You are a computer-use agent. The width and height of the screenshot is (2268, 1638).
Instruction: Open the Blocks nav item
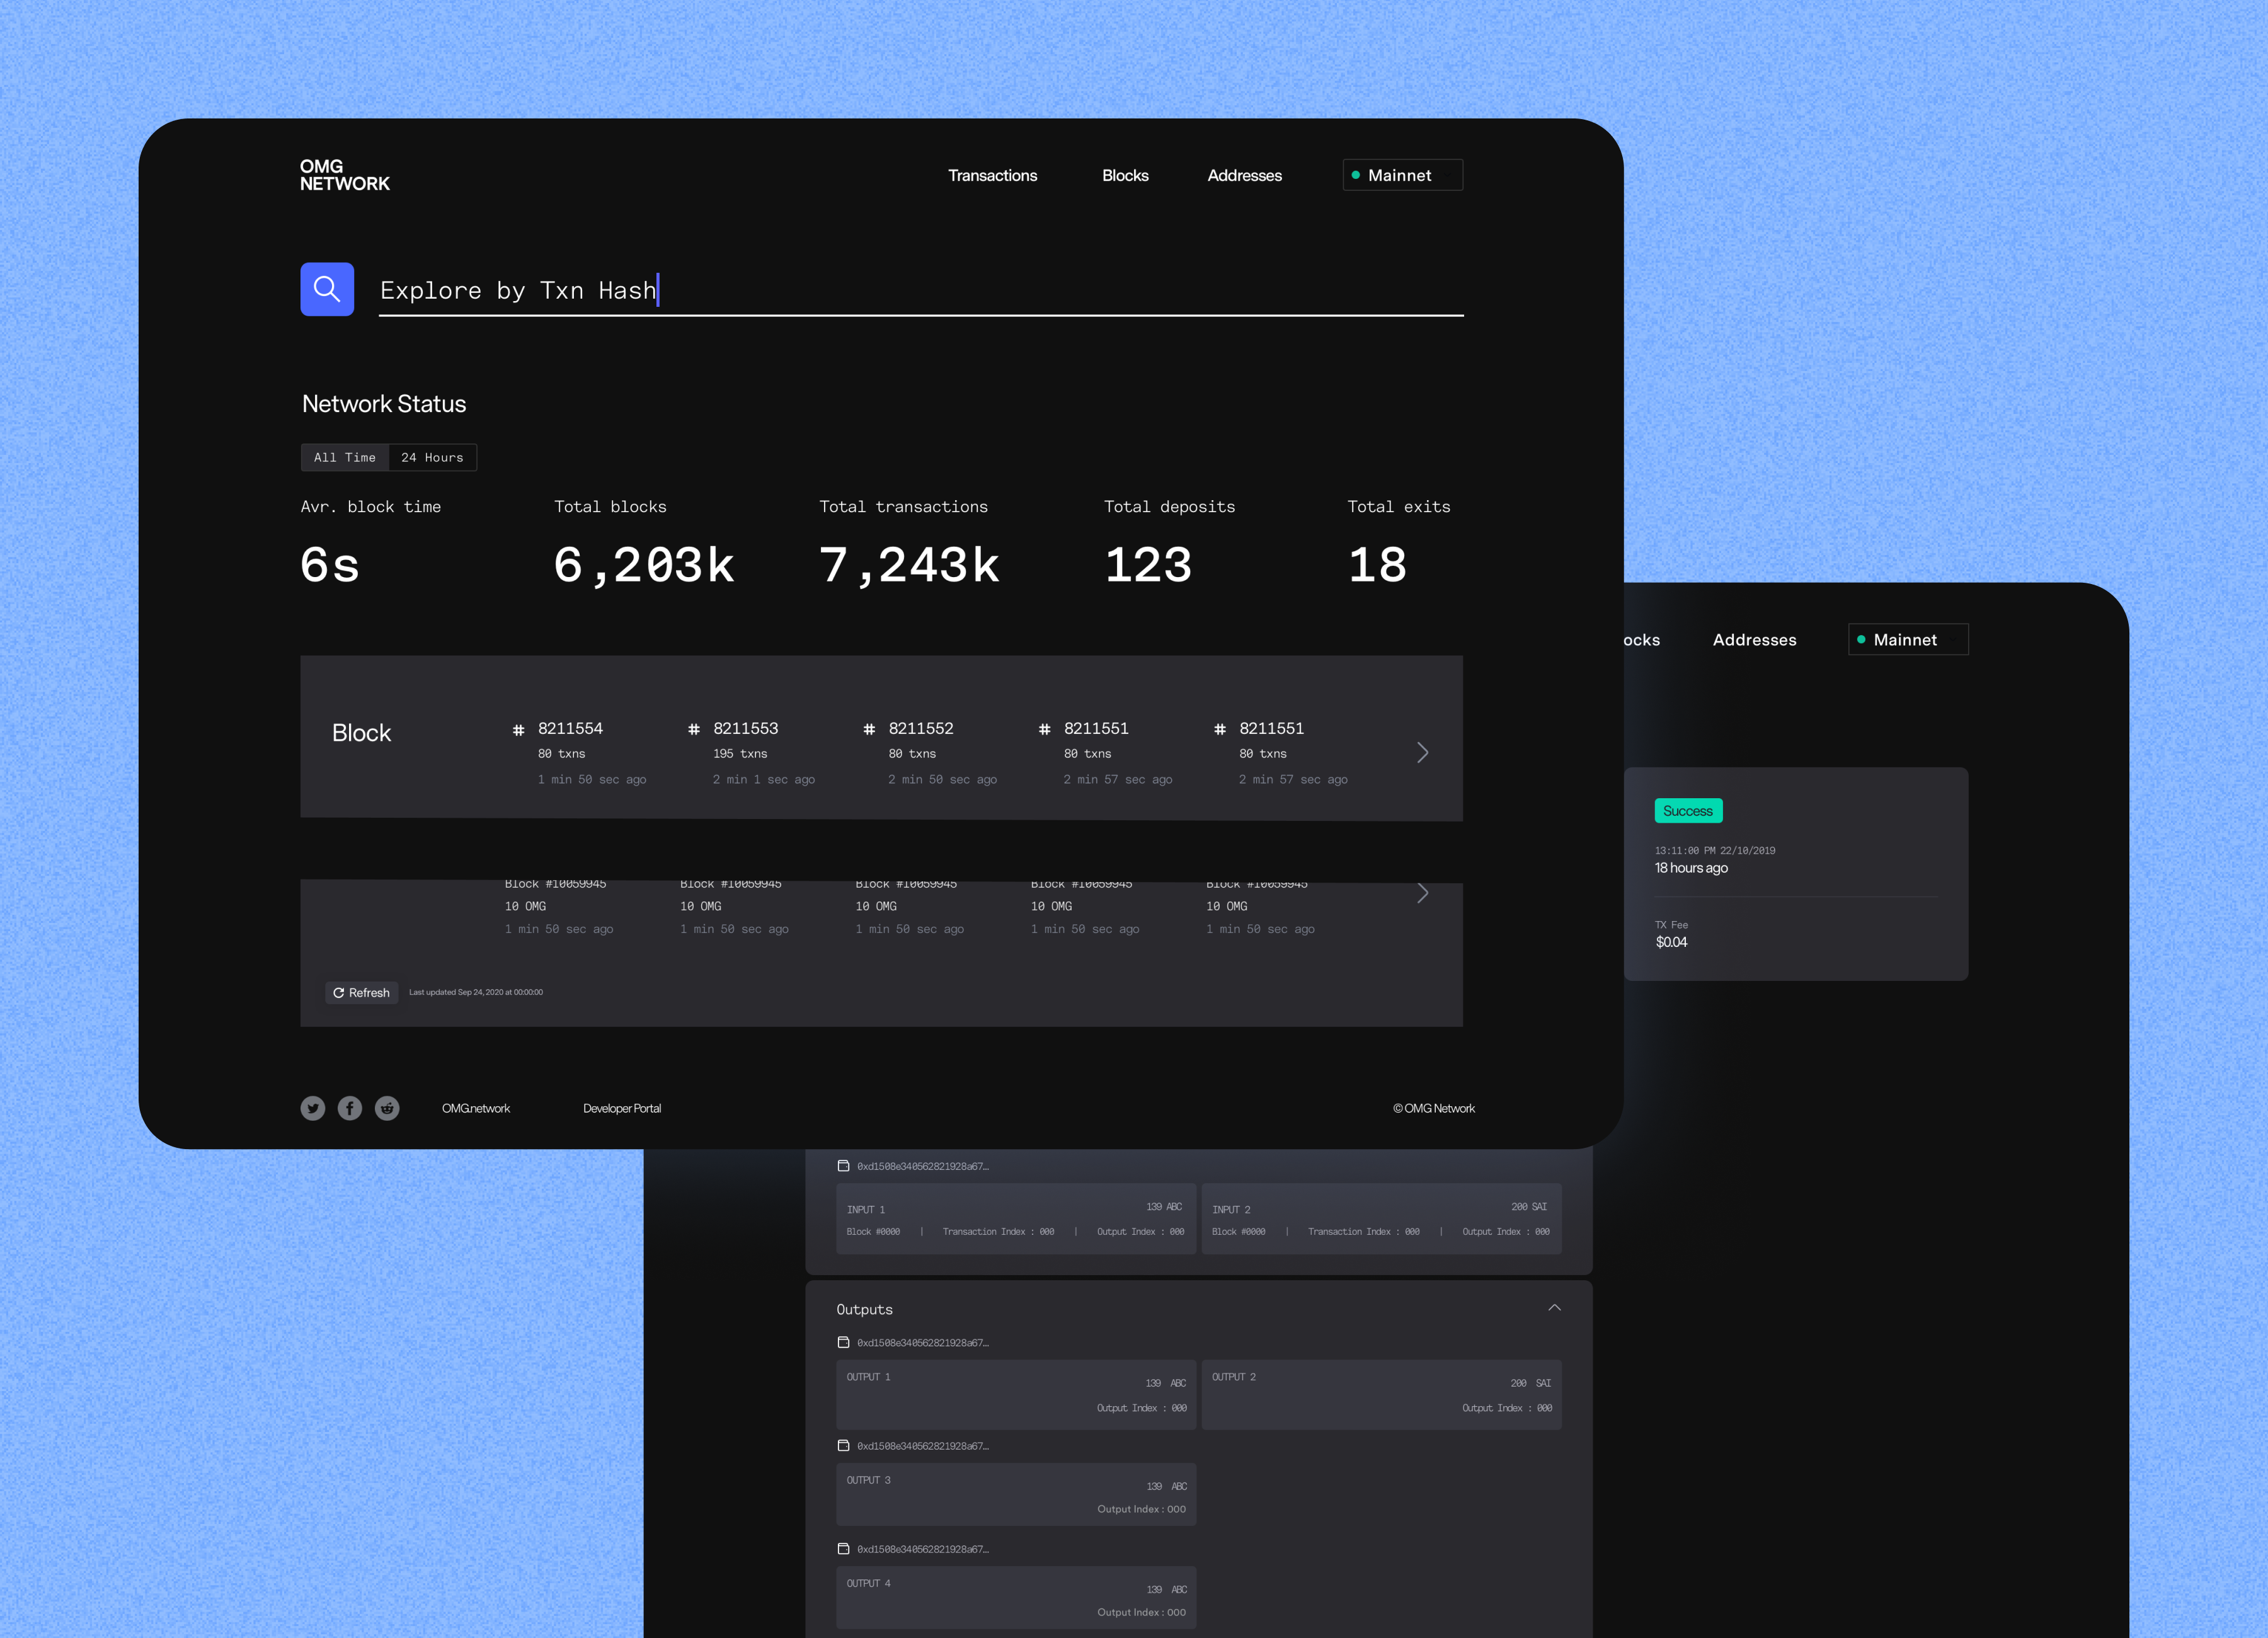[x=1125, y=176]
